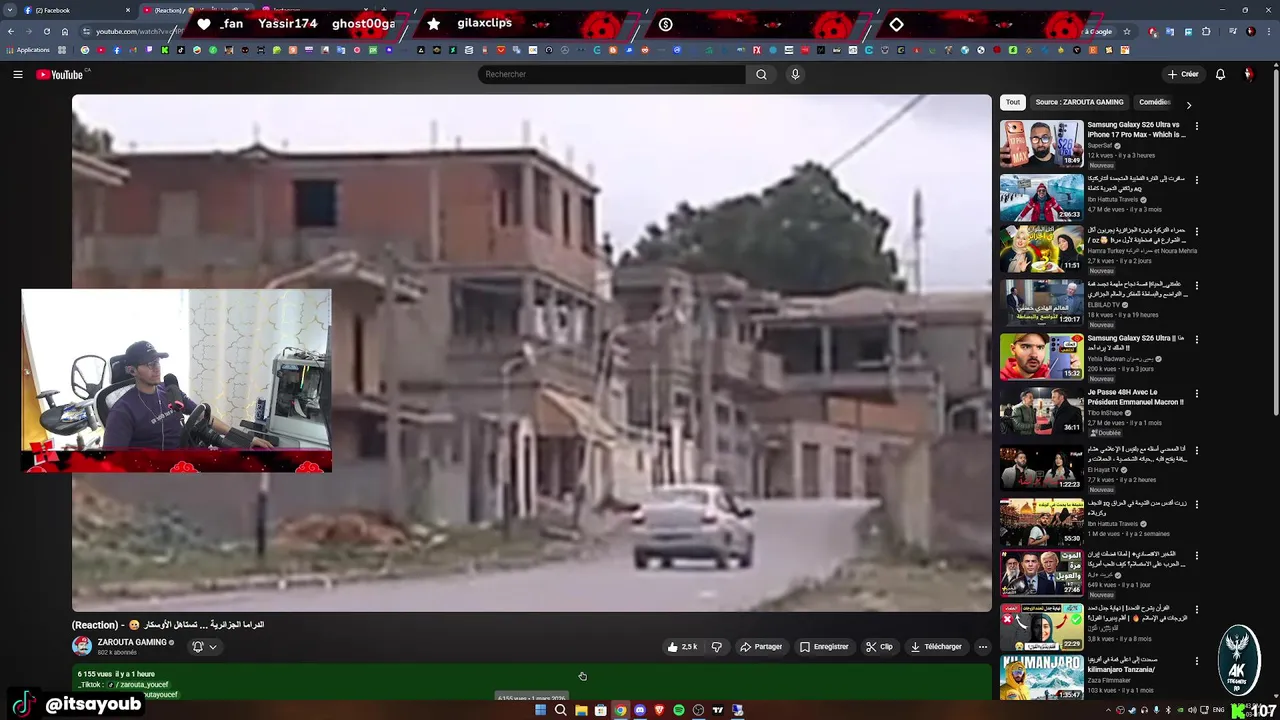Open the three-dot more actions menu under the video
The image size is (1280, 720).
[x=982, y=647]
